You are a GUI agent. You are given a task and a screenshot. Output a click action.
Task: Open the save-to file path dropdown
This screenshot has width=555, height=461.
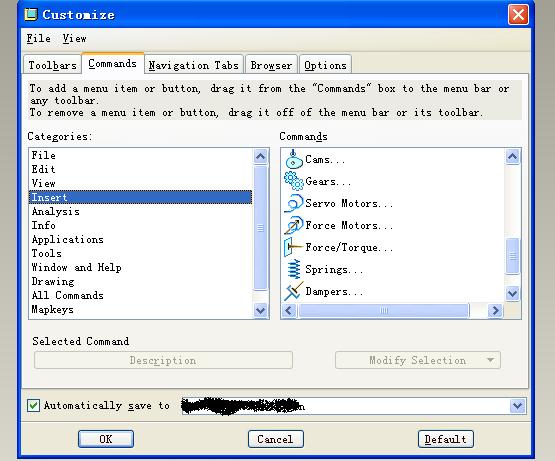(517, 405)
